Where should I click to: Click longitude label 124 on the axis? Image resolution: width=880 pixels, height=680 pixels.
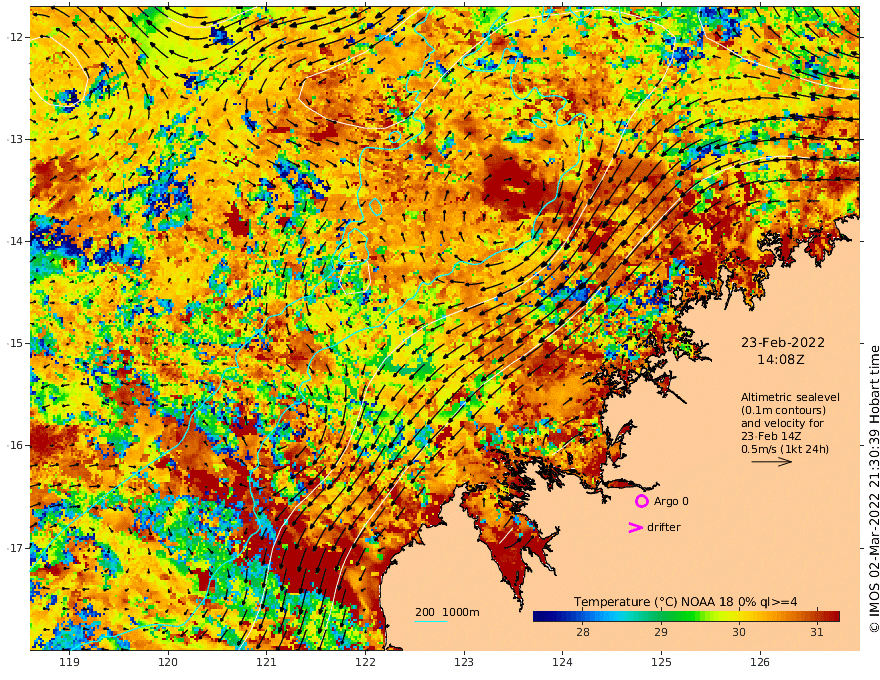click(563, 662)
